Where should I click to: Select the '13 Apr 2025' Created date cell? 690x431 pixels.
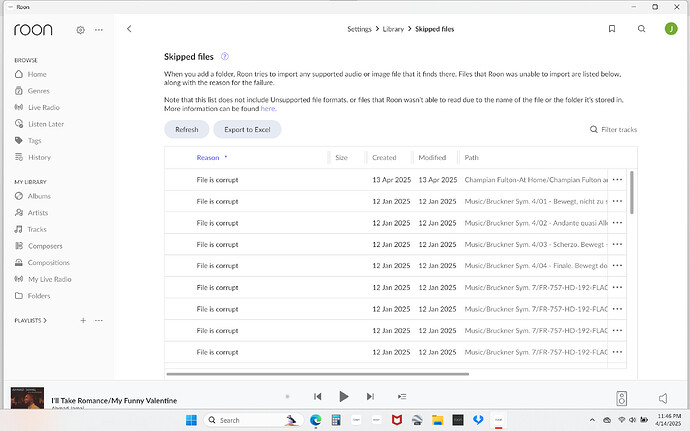pyautogui.click(x=392, y=180)
